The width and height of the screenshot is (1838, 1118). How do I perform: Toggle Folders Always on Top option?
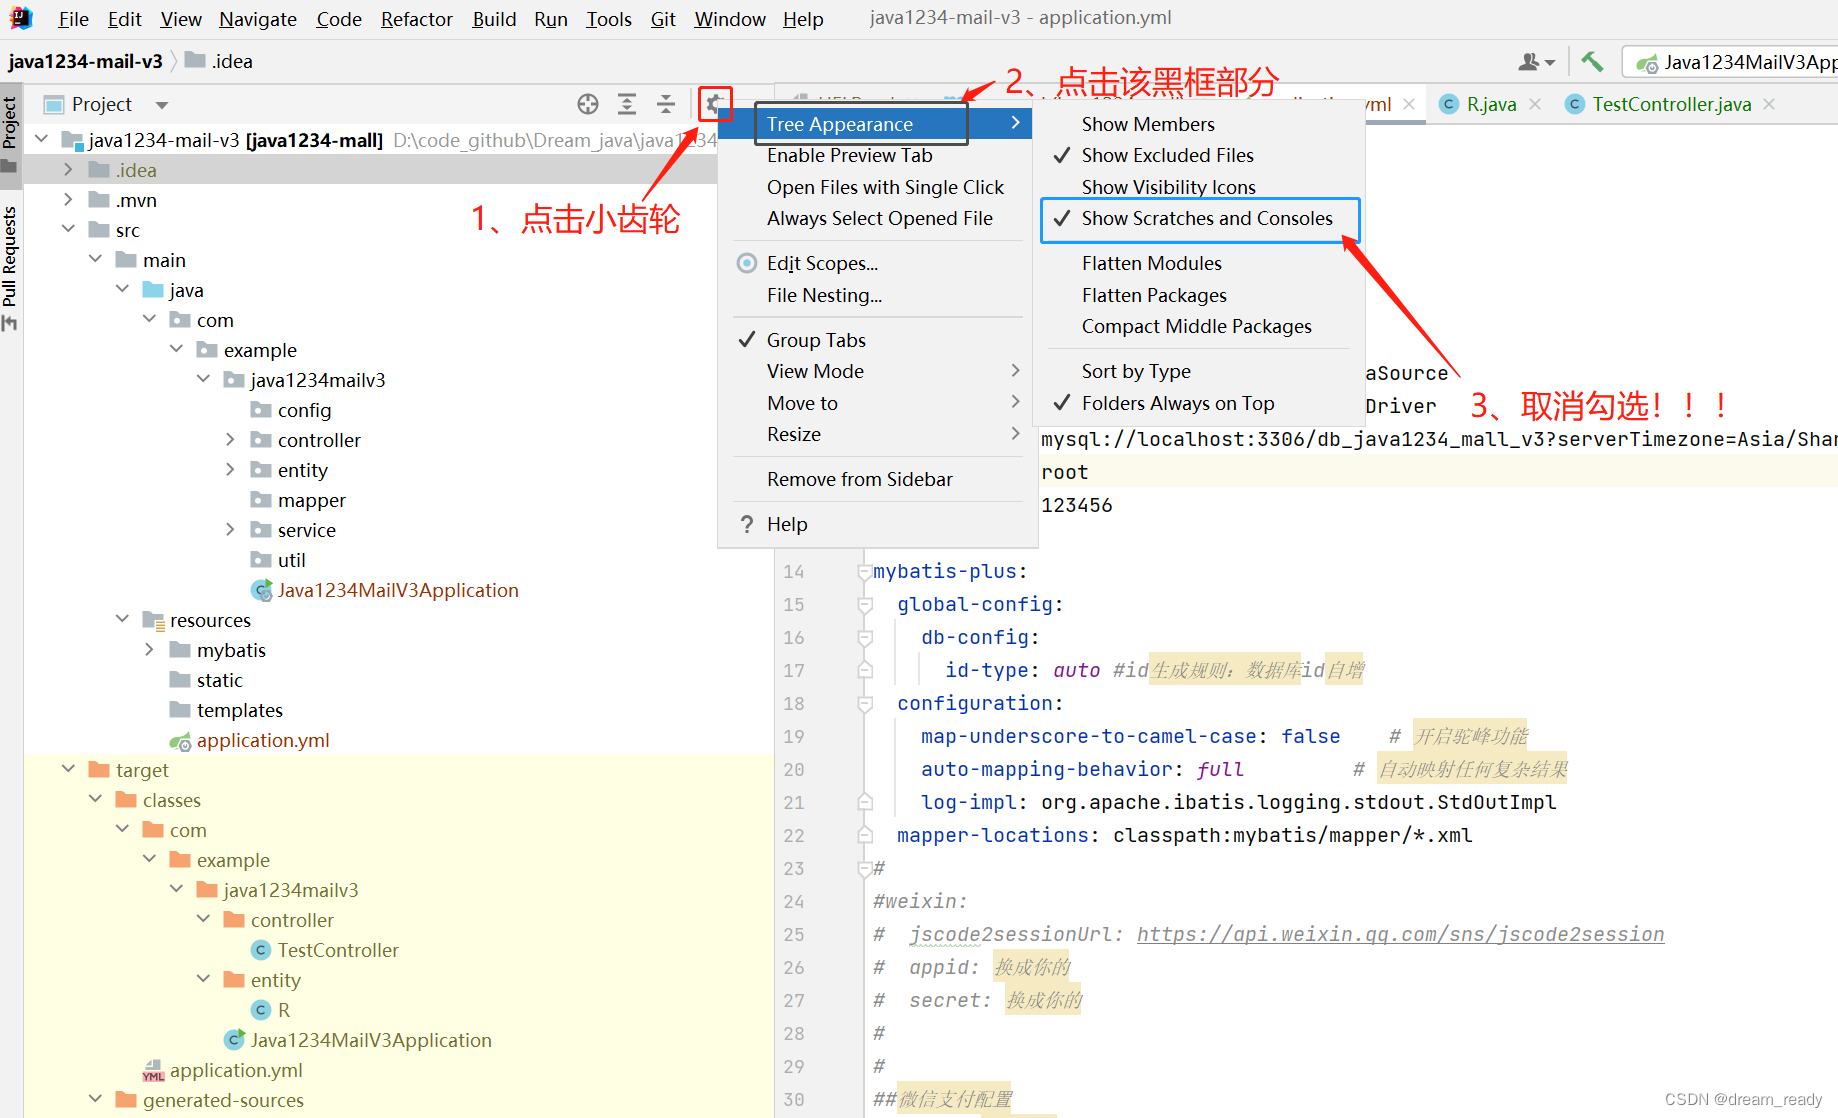[1200, 403]
